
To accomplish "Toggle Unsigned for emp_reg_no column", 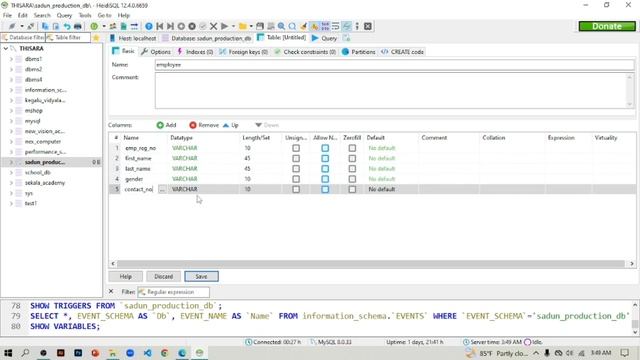I will pos(296,148).
